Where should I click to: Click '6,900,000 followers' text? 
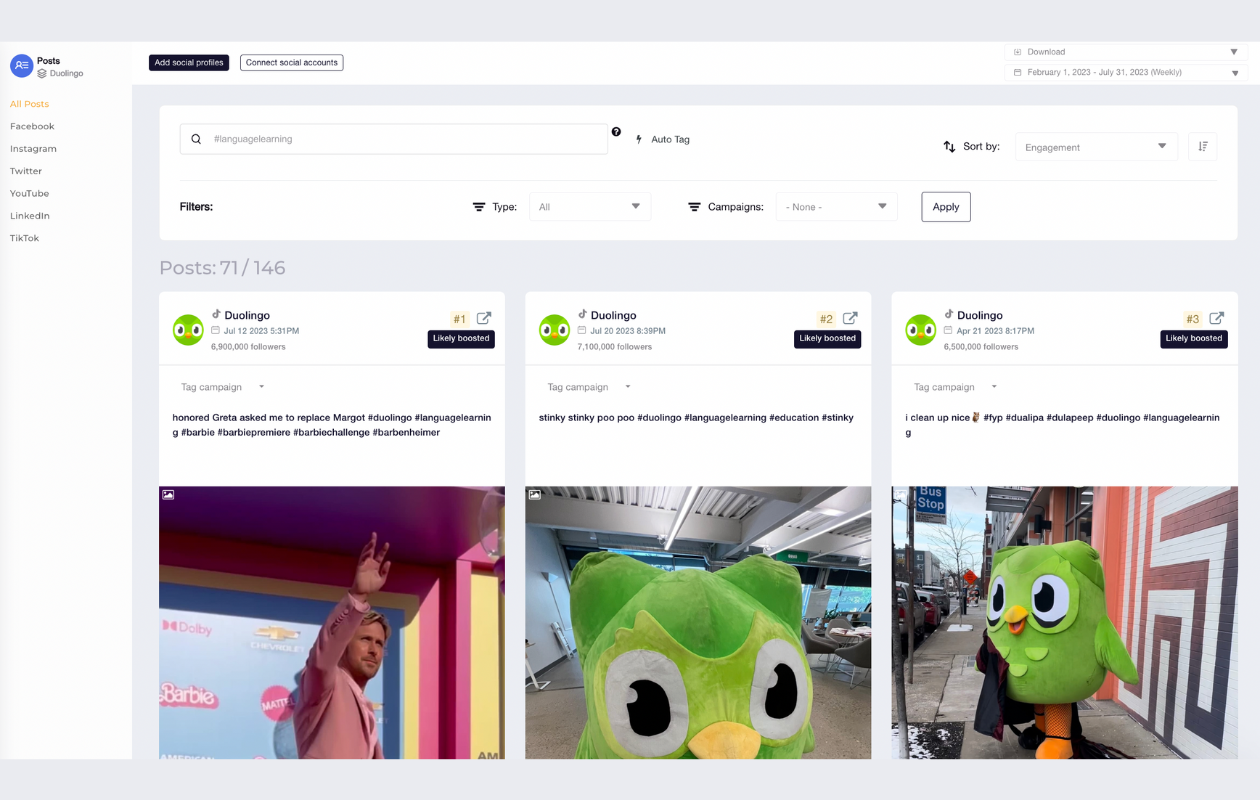248,347
